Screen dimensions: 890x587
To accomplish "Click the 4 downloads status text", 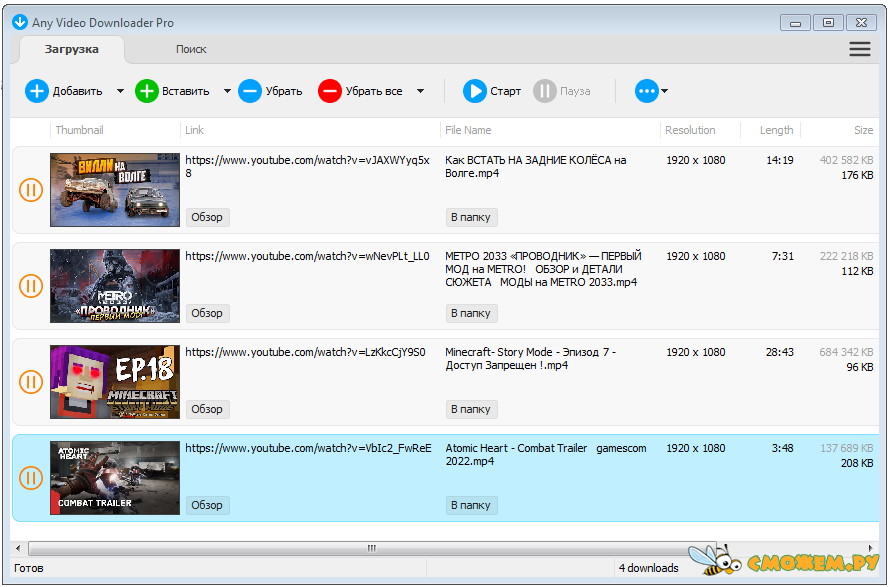I will click(x=648, y=568).
